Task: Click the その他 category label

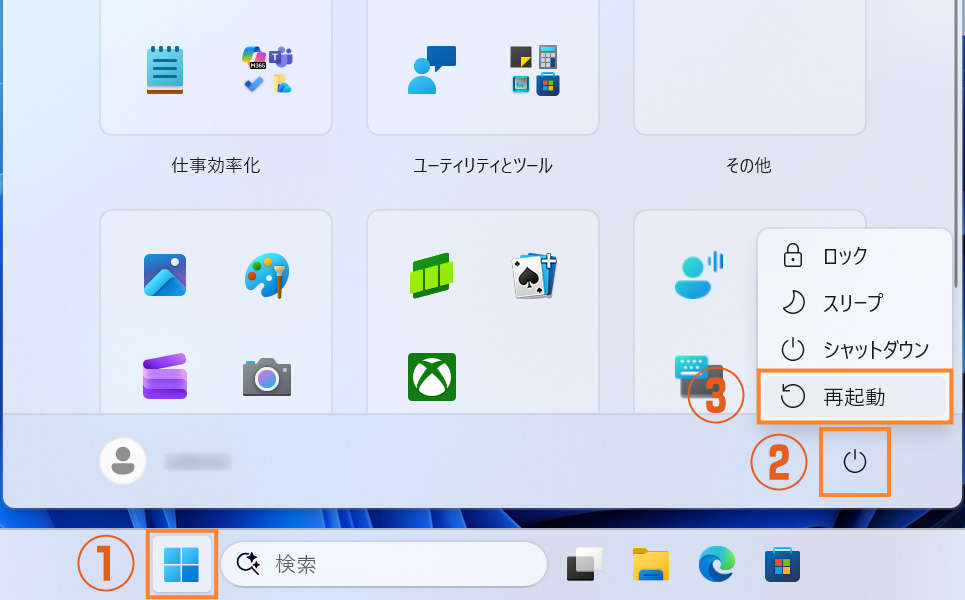Action: point(748,165)
